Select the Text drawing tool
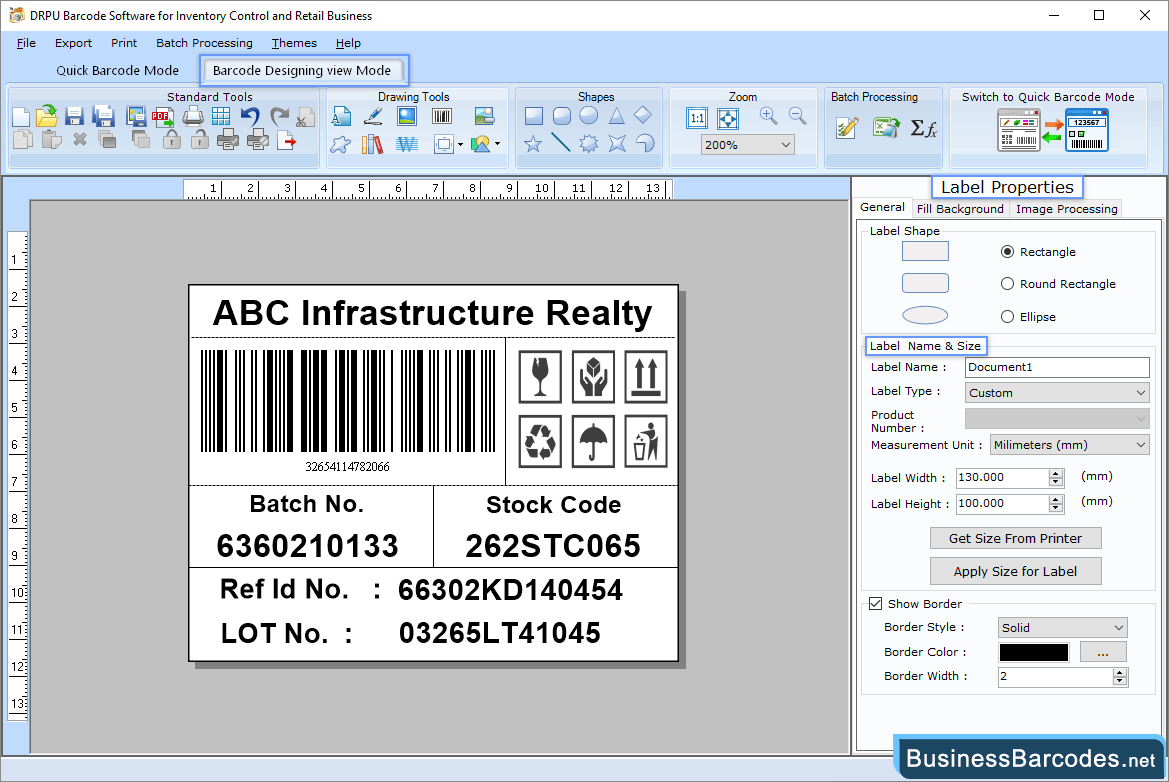 pos(341,116)
